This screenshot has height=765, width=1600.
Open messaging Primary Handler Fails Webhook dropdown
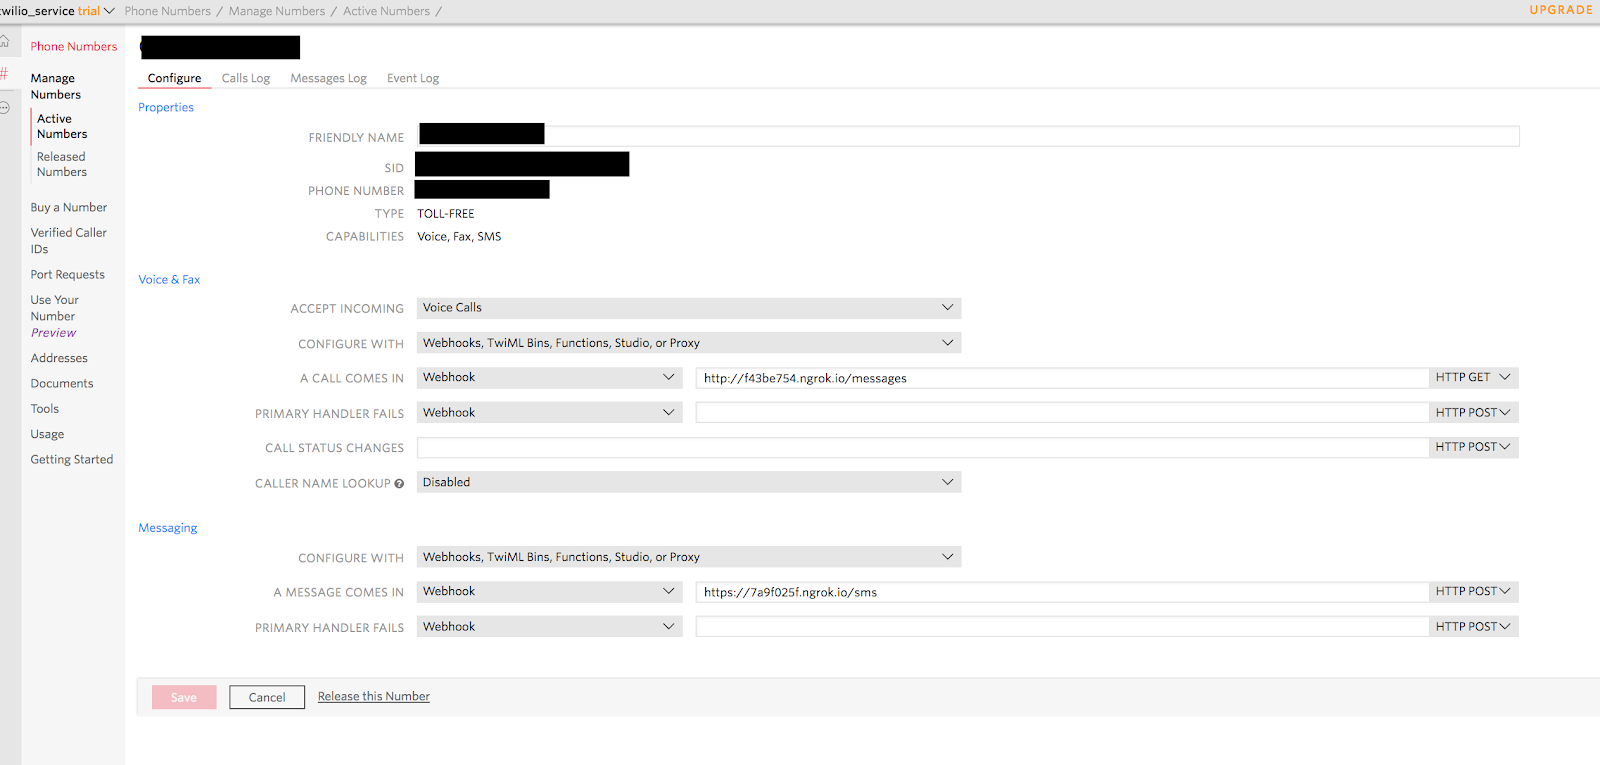(x=550, y=627)
